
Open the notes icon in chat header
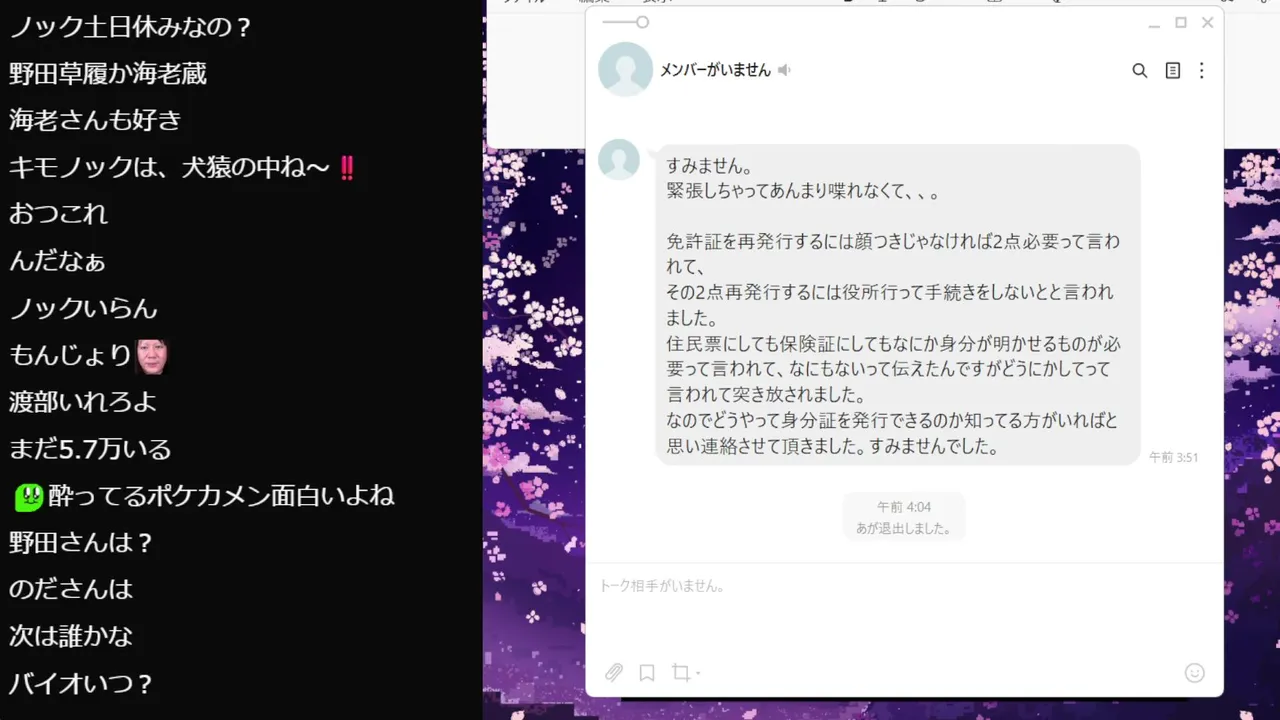coord(1172,71)
